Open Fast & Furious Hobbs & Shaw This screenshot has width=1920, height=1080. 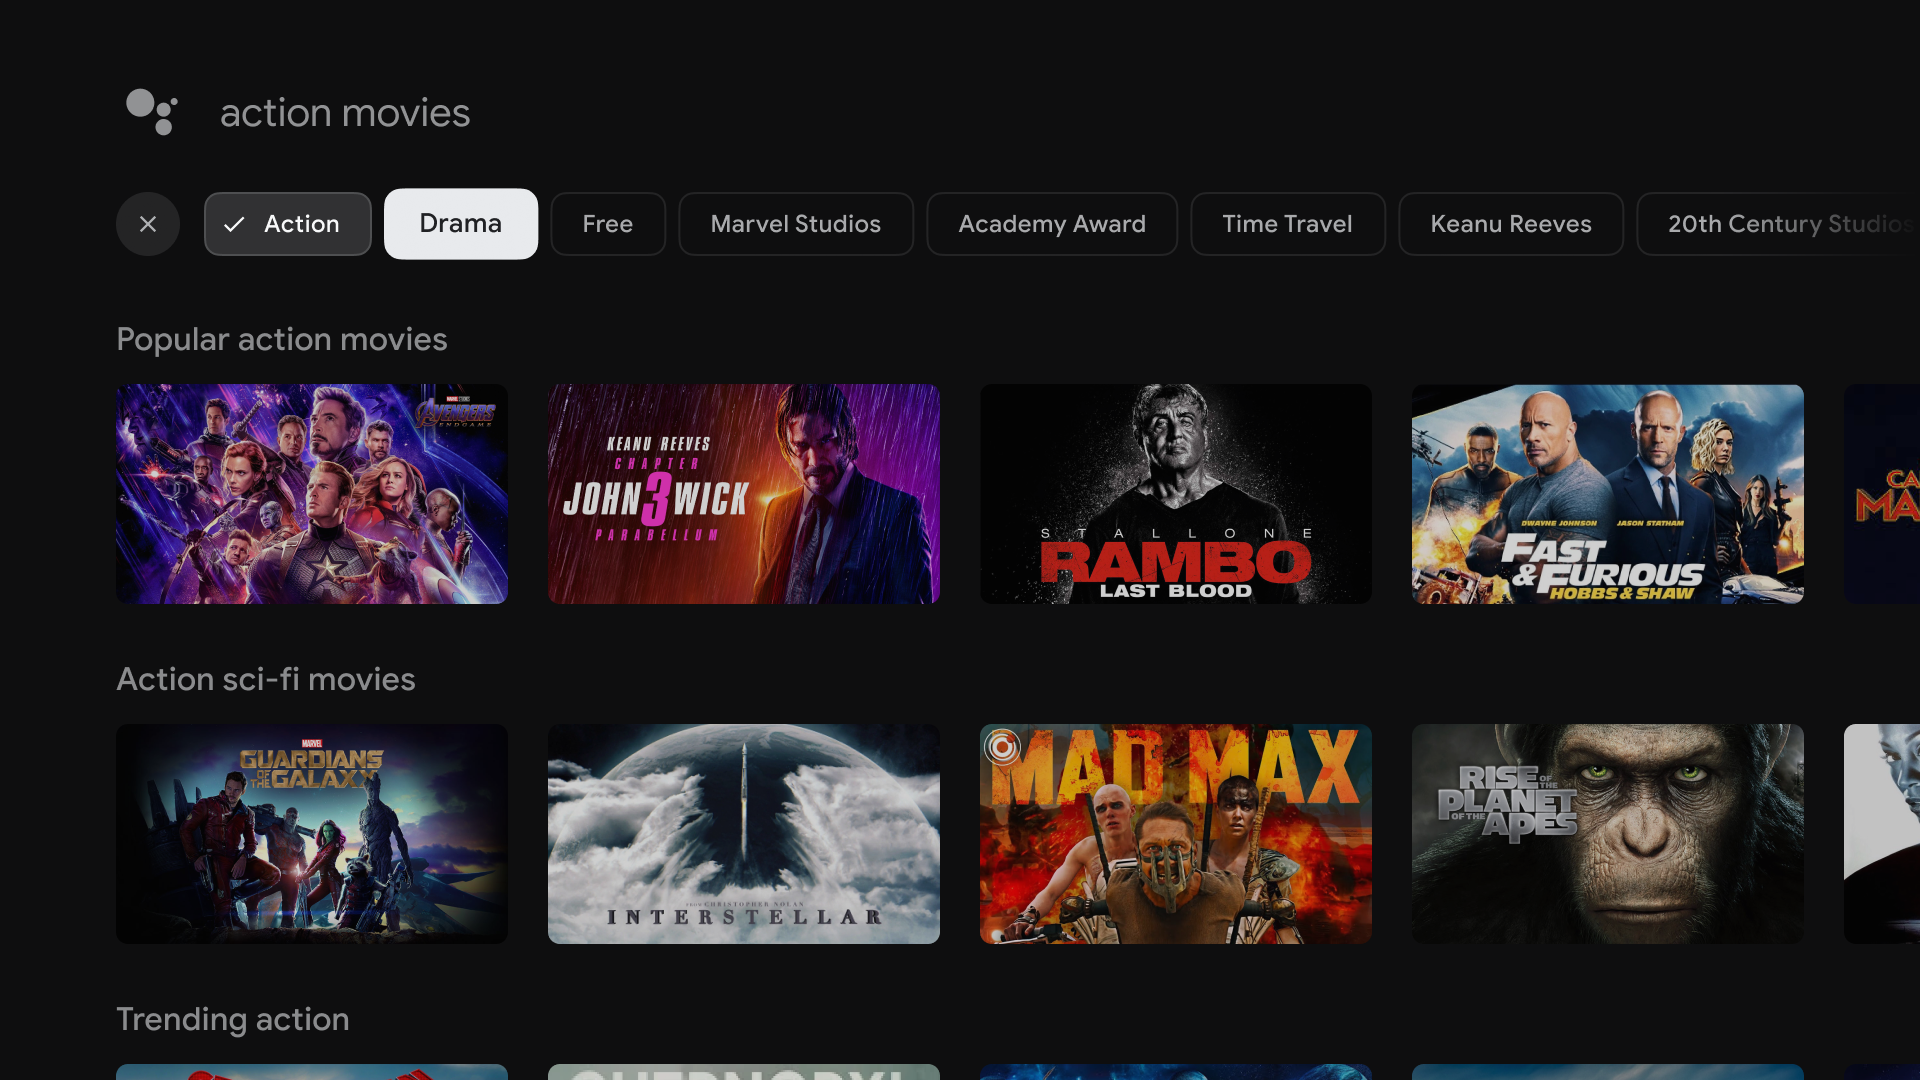pyautogui.click(x=1608, y=494)
